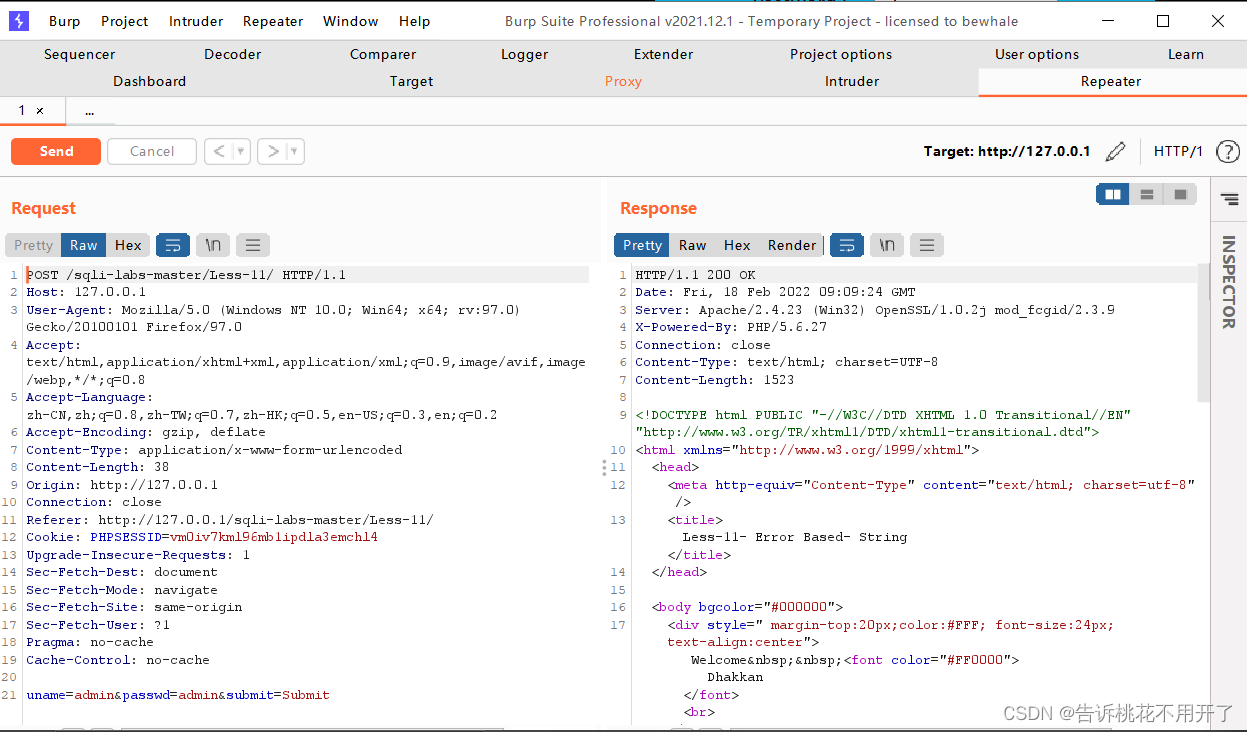Open the Help menu
Viewport: 1247px width, 732px height.
pyautogui.click(x=414, y=21)
